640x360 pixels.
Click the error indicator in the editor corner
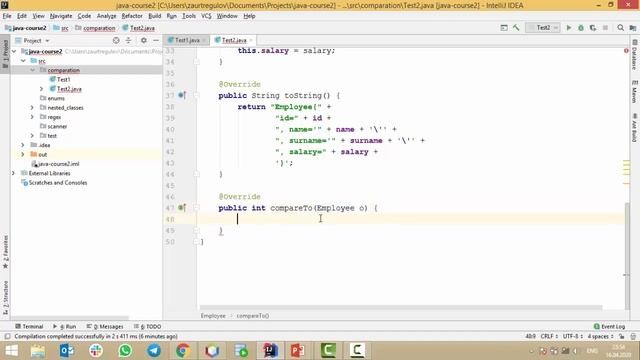[626, 51]
